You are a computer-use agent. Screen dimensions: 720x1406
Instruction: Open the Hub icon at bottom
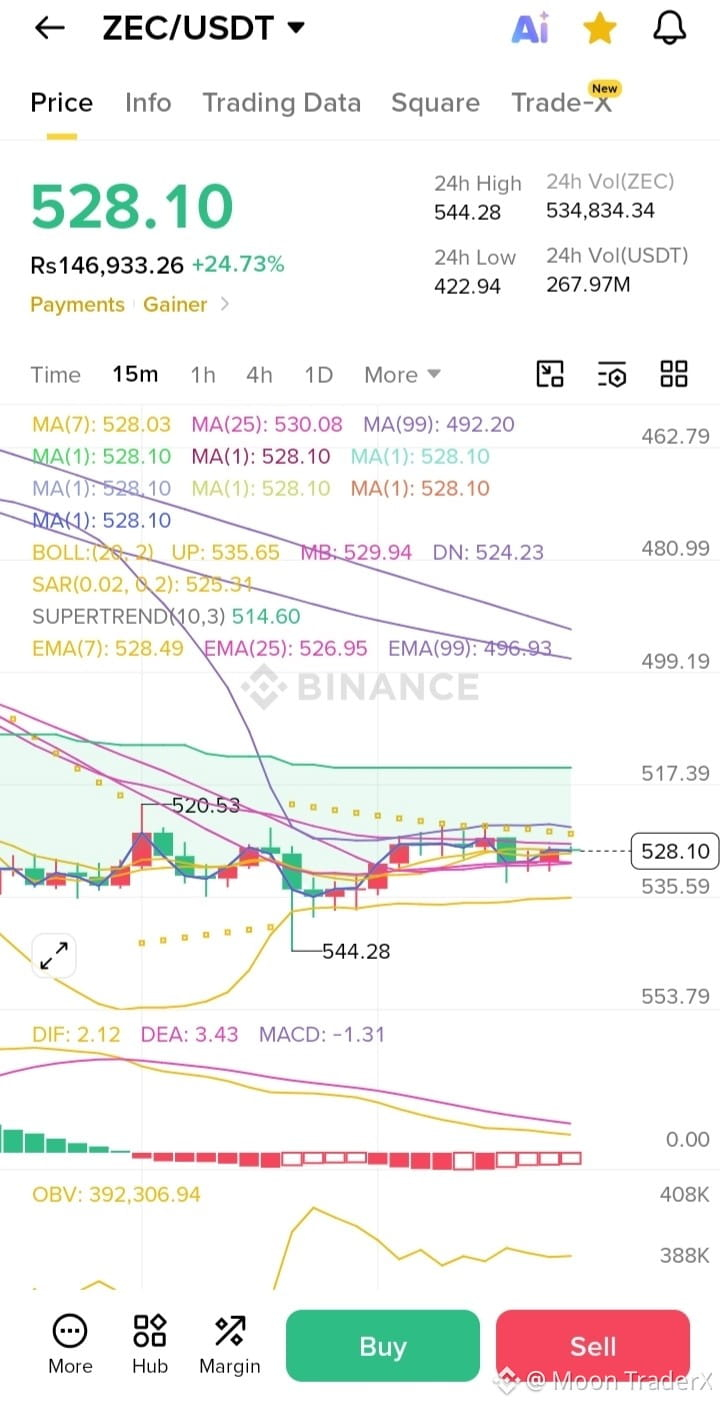point(150,1345)
